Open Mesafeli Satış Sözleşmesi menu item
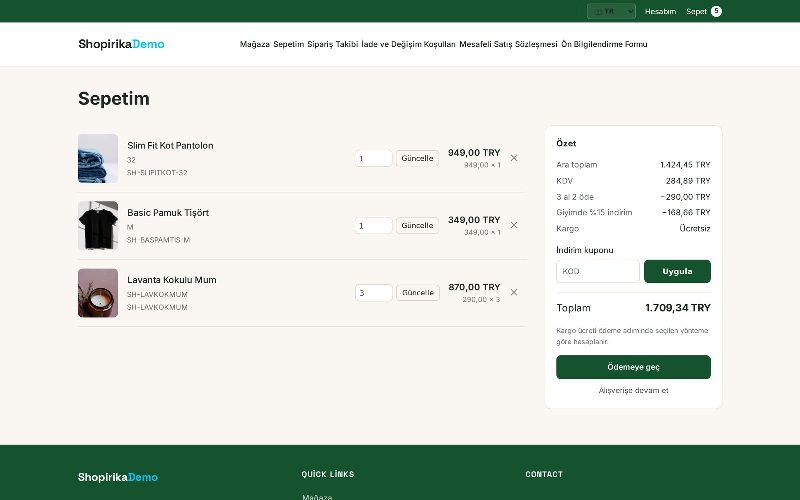This screenshot has width=800, height=500. pyautogui.click(x=508, y=44)
